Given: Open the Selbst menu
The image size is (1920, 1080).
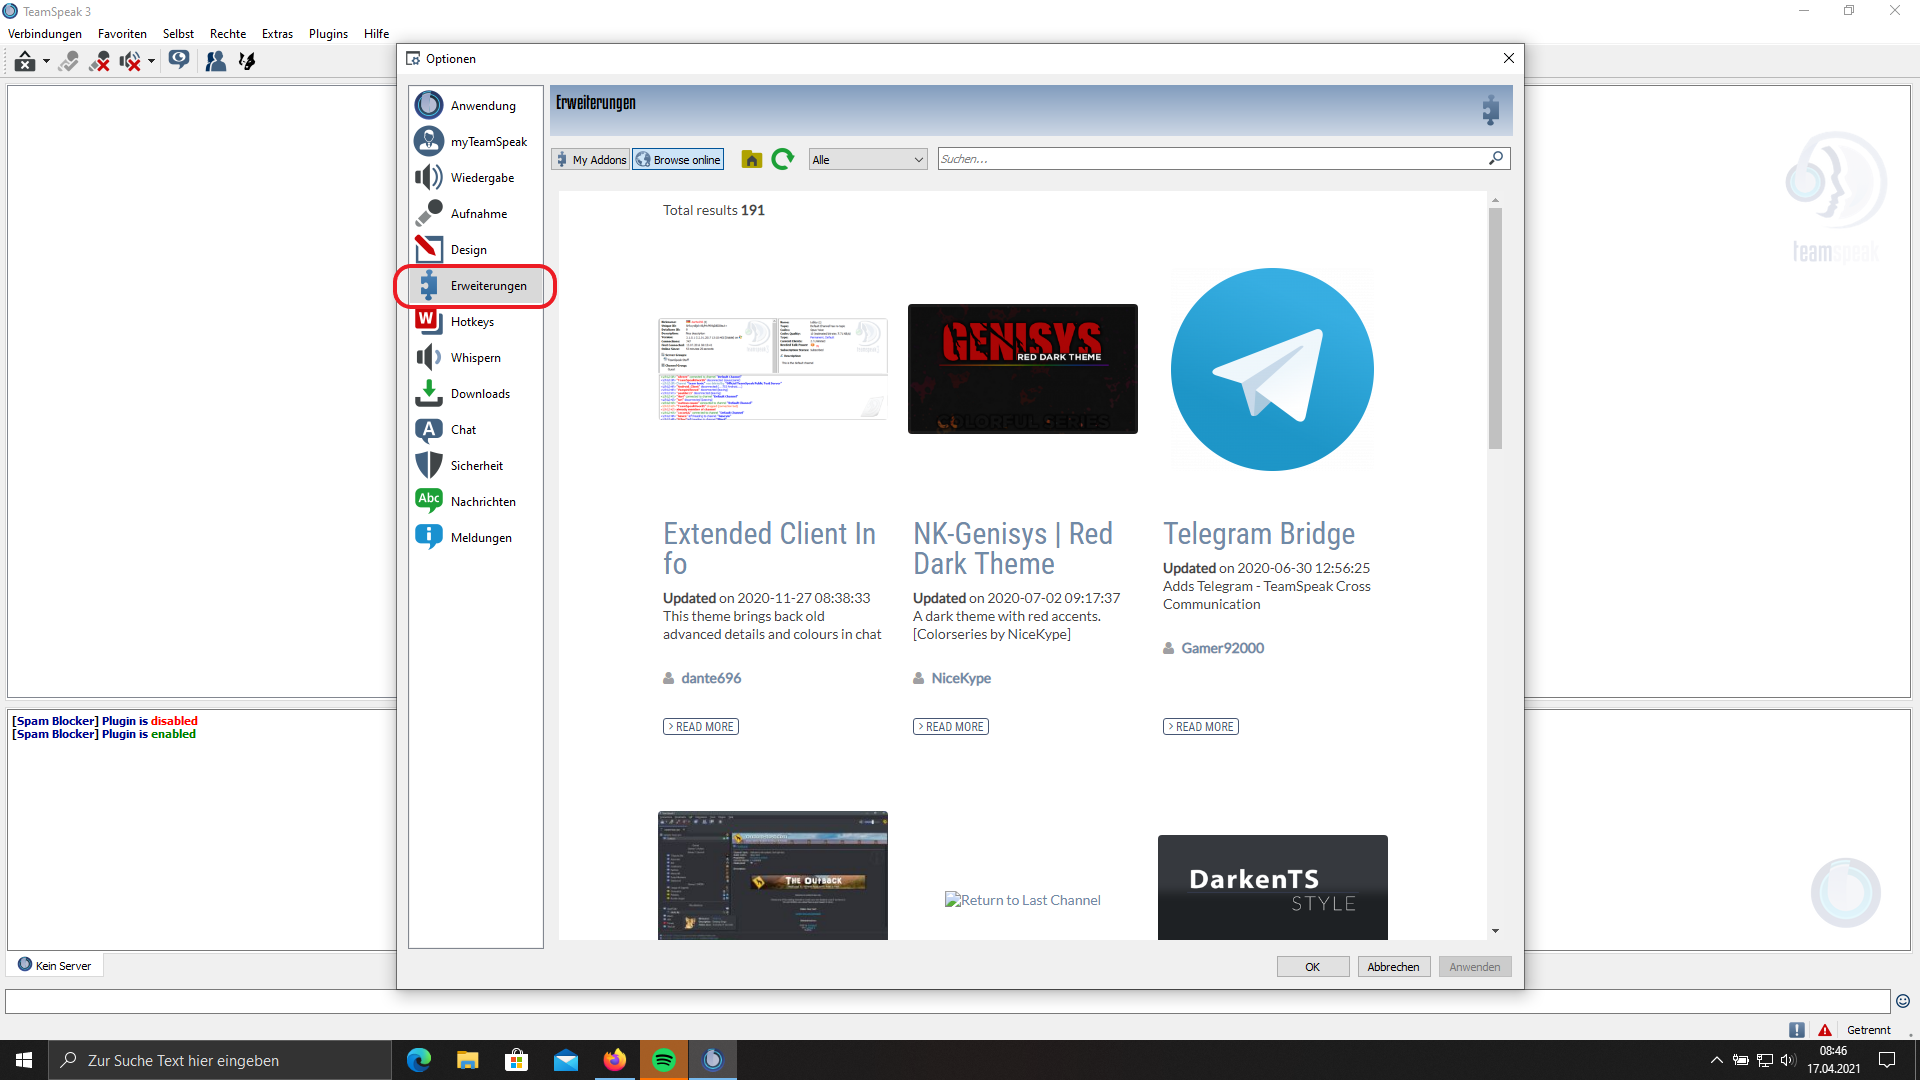Looking at the screenshot, I should pyautogui.click(x=178, y=33).
